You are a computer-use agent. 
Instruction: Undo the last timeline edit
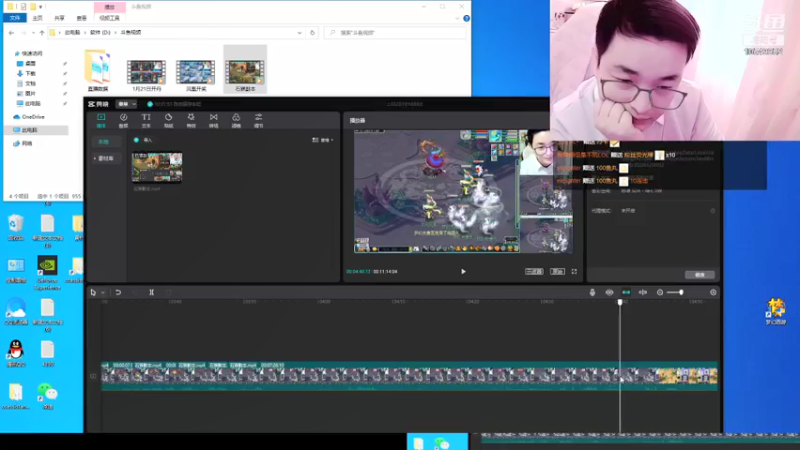click(118, 292)
